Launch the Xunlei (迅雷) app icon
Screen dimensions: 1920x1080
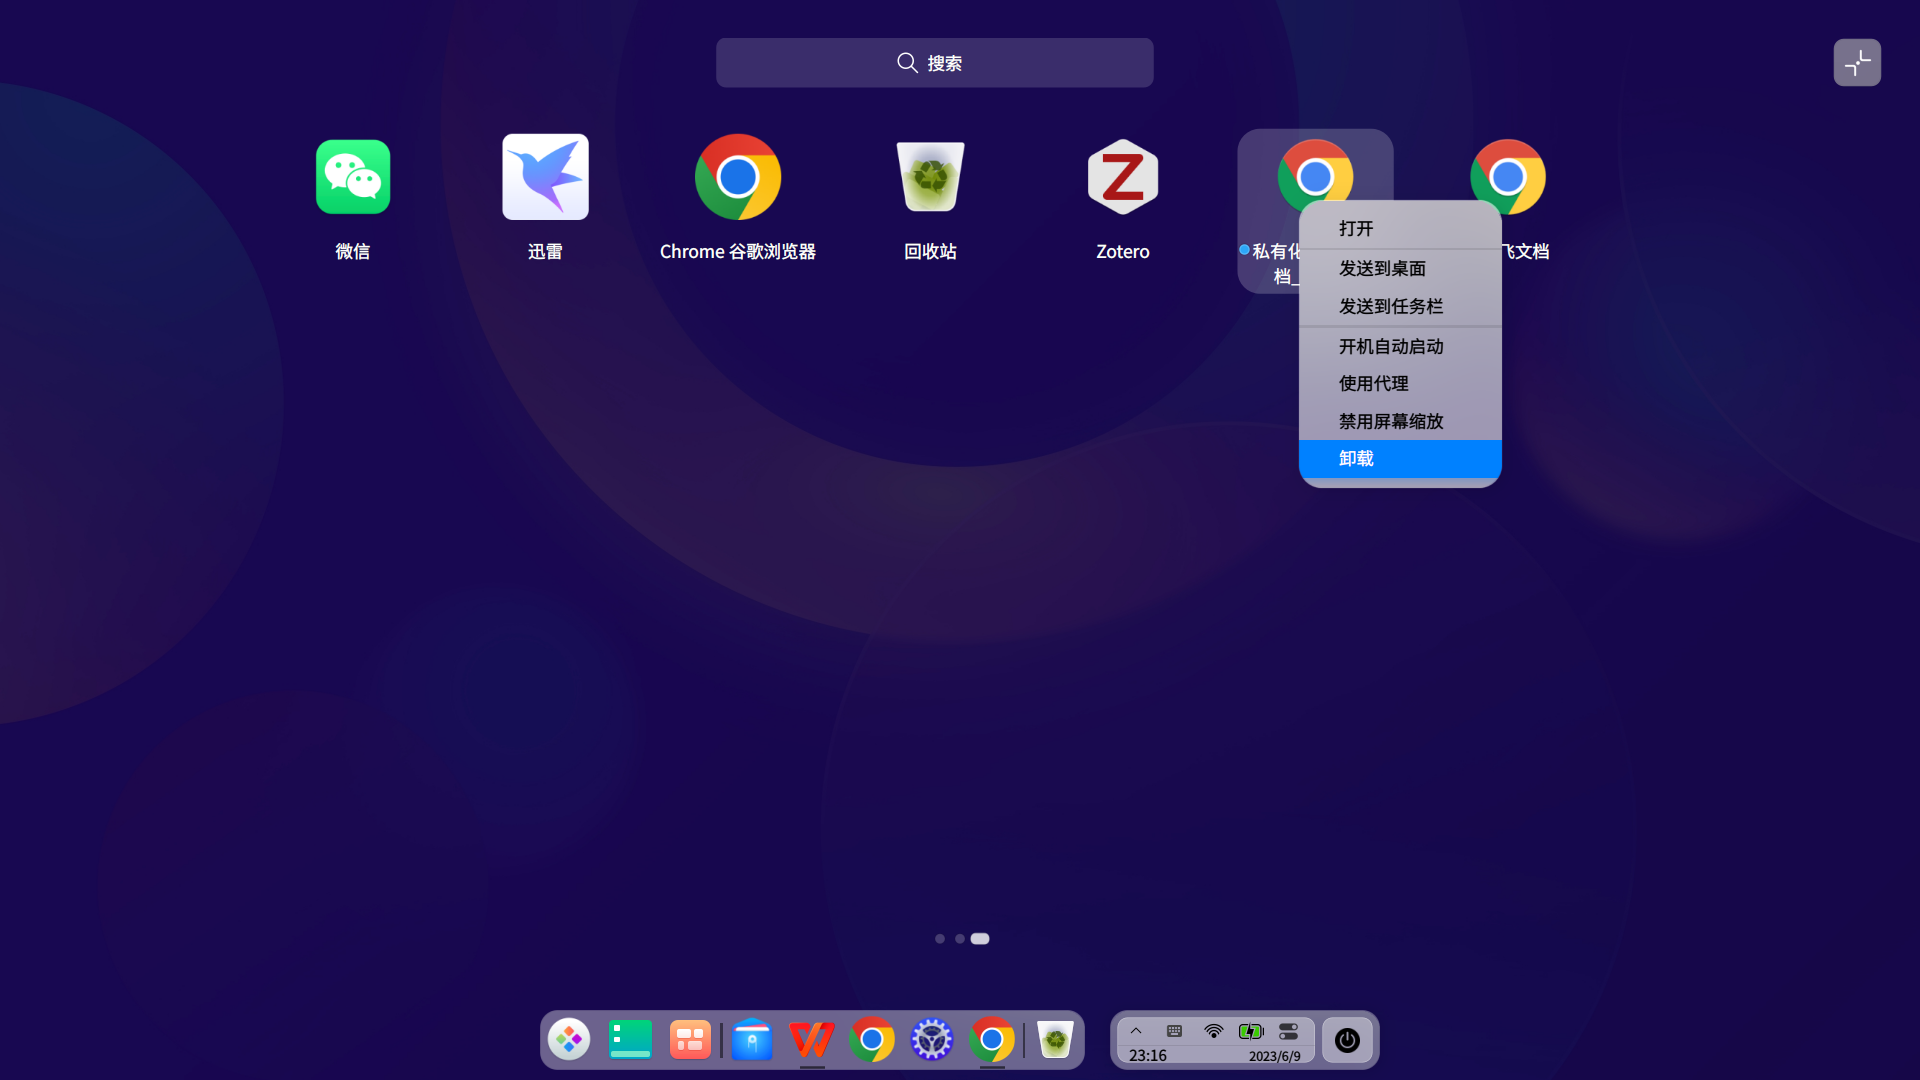pyautogui.click(x=545, y=177)
